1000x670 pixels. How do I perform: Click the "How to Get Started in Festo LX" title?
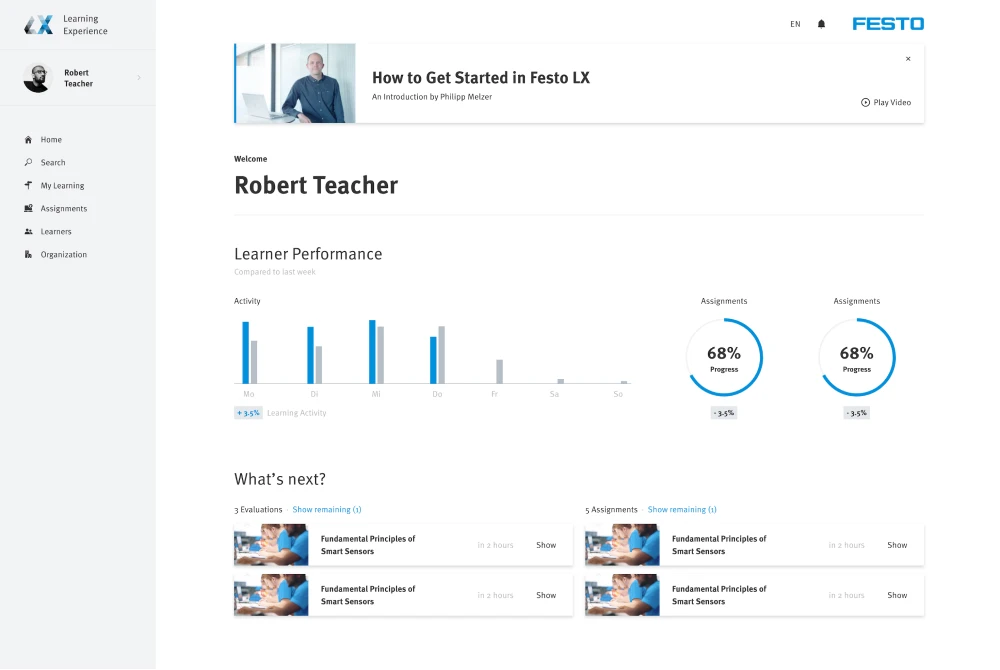481,78
